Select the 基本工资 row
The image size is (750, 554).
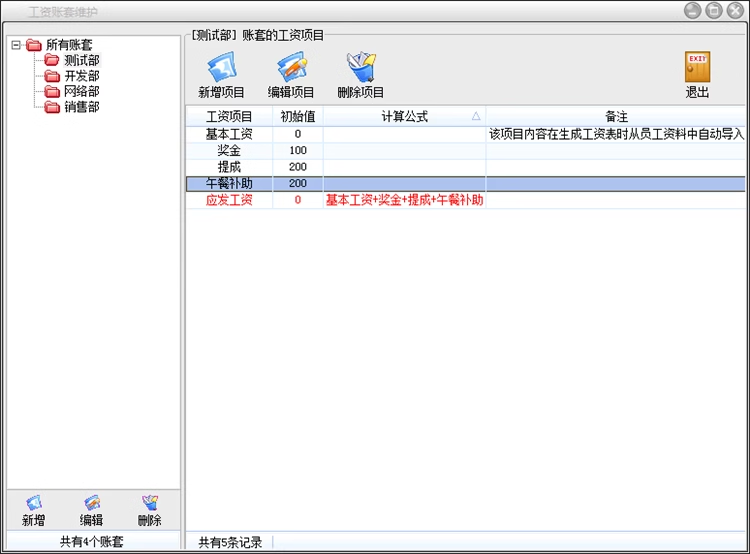pos(465,134)
